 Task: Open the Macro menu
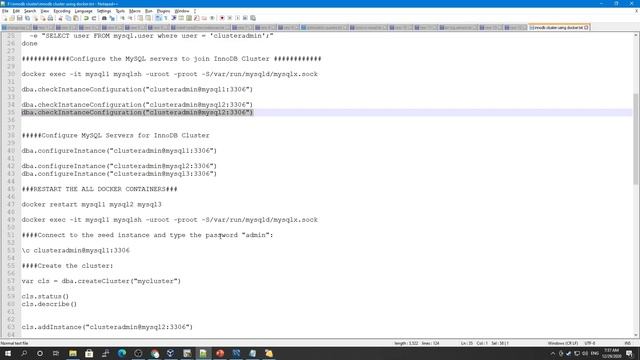(135, 11)
